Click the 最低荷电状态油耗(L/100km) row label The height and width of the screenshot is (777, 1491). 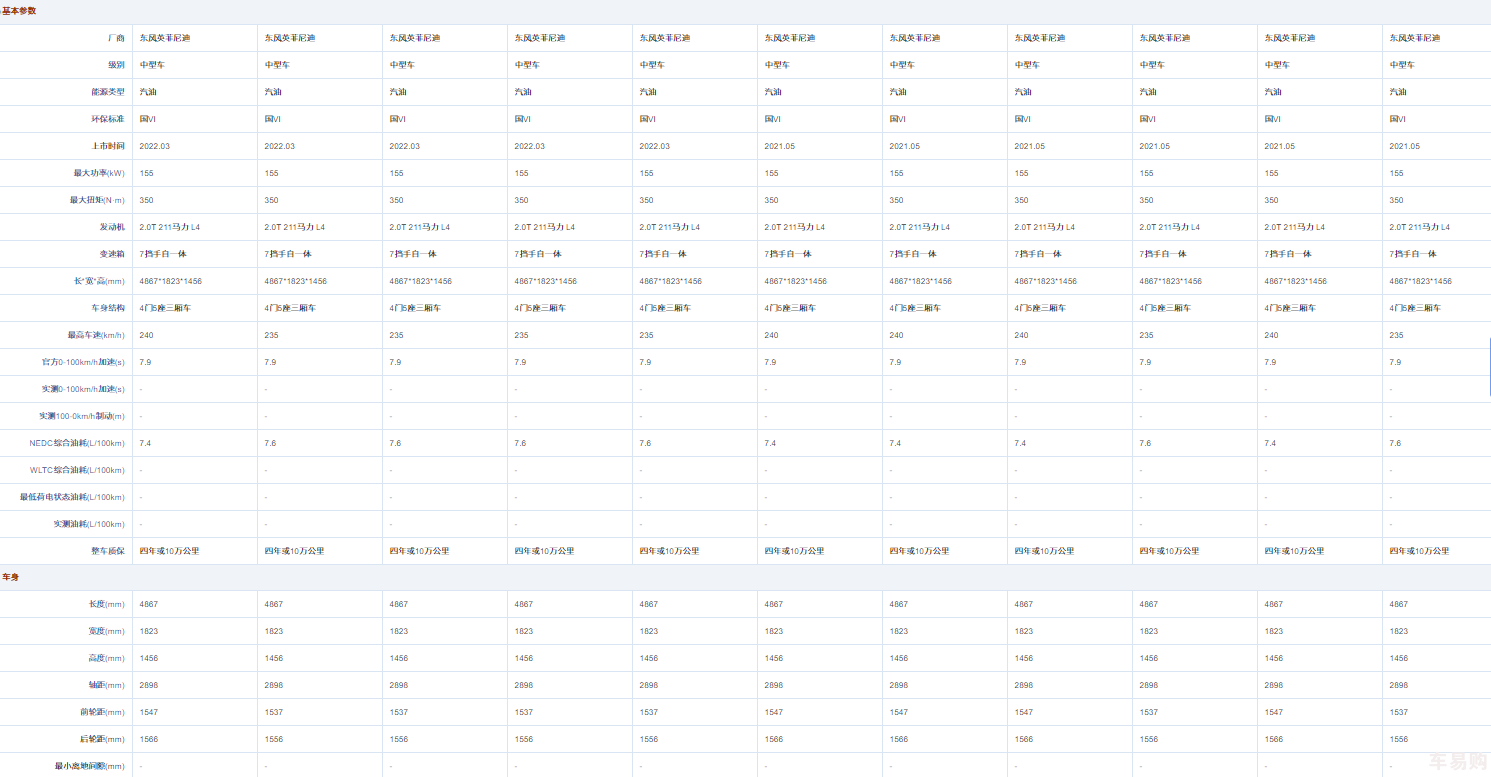coord(72,497)
